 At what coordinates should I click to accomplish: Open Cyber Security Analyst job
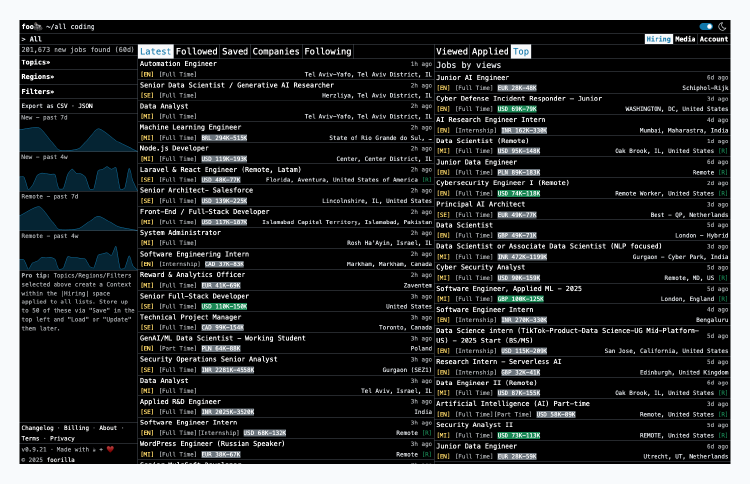point(481,267)
